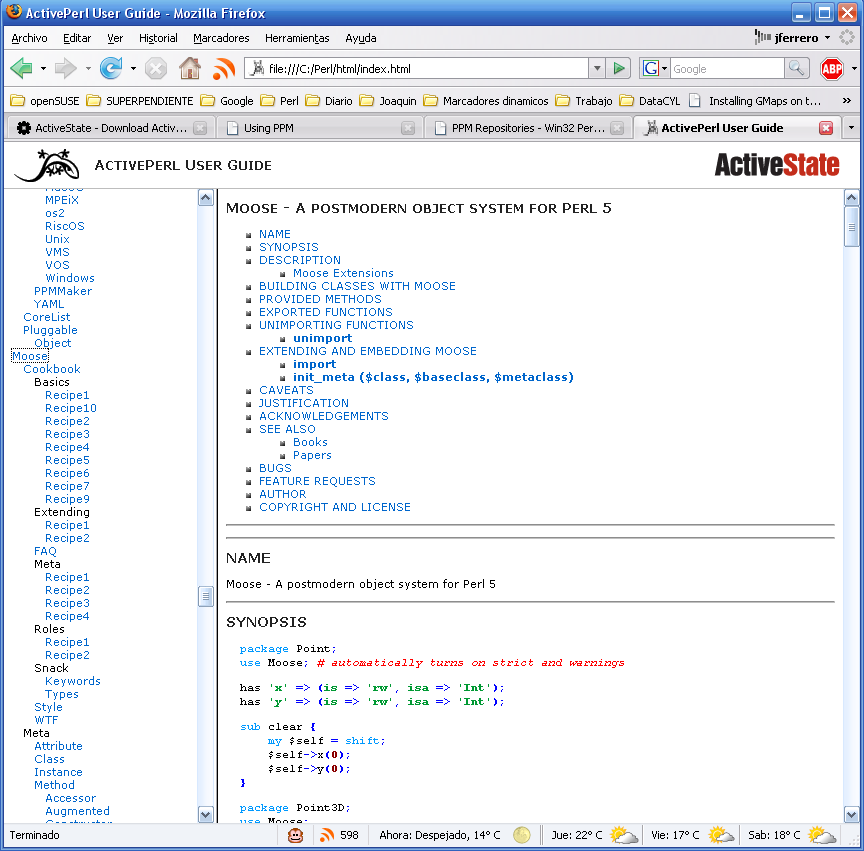Open the Google bookmarks folder
864x851 pixels.
click(x=226, y=101)
